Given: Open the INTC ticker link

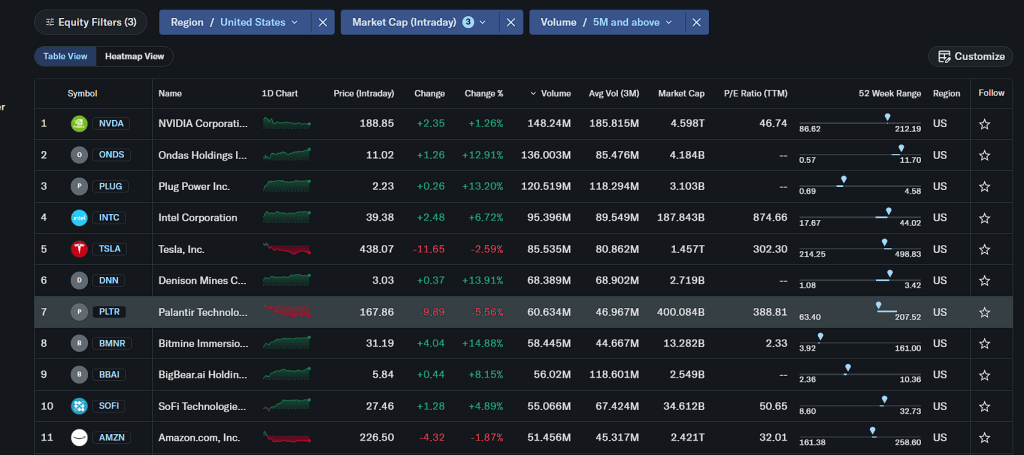Looking at the screenshot, I should pos(109,217).
